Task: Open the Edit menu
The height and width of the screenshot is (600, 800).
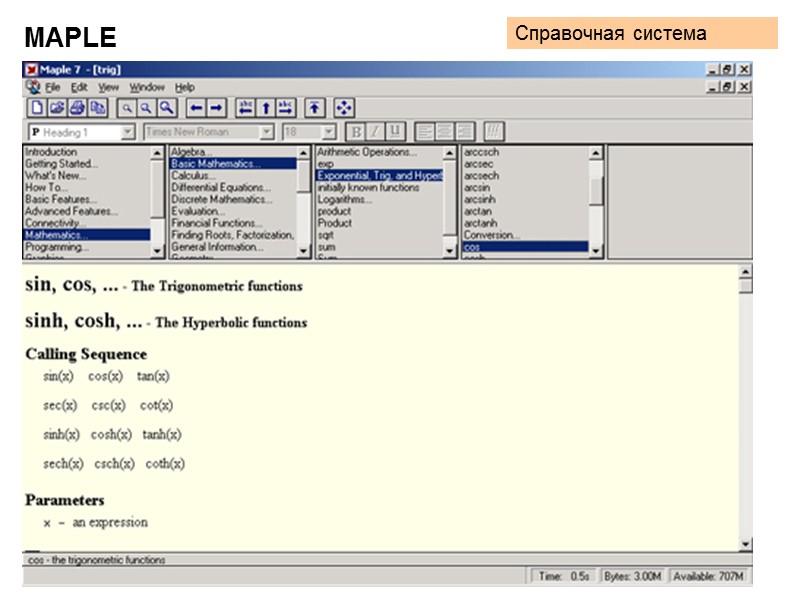Action: (79, 88)
